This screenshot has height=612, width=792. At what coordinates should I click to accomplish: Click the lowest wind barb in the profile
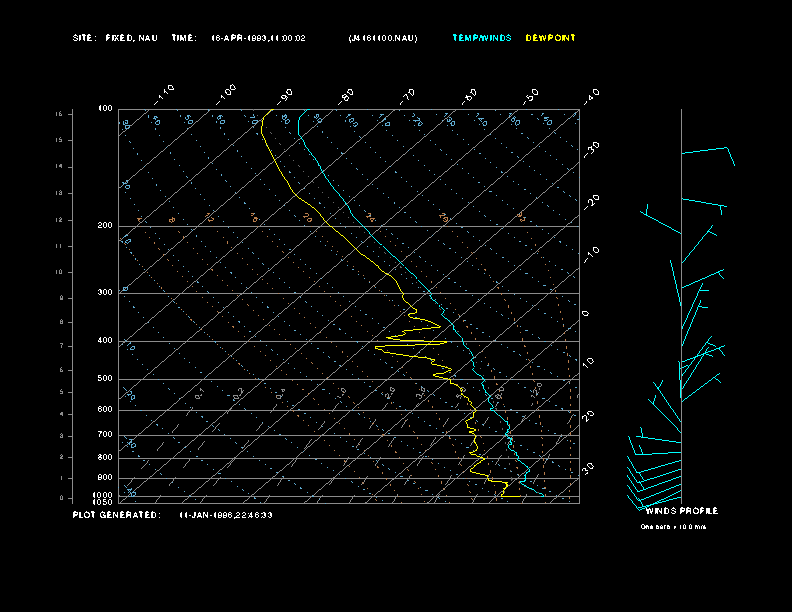[655, 497]
